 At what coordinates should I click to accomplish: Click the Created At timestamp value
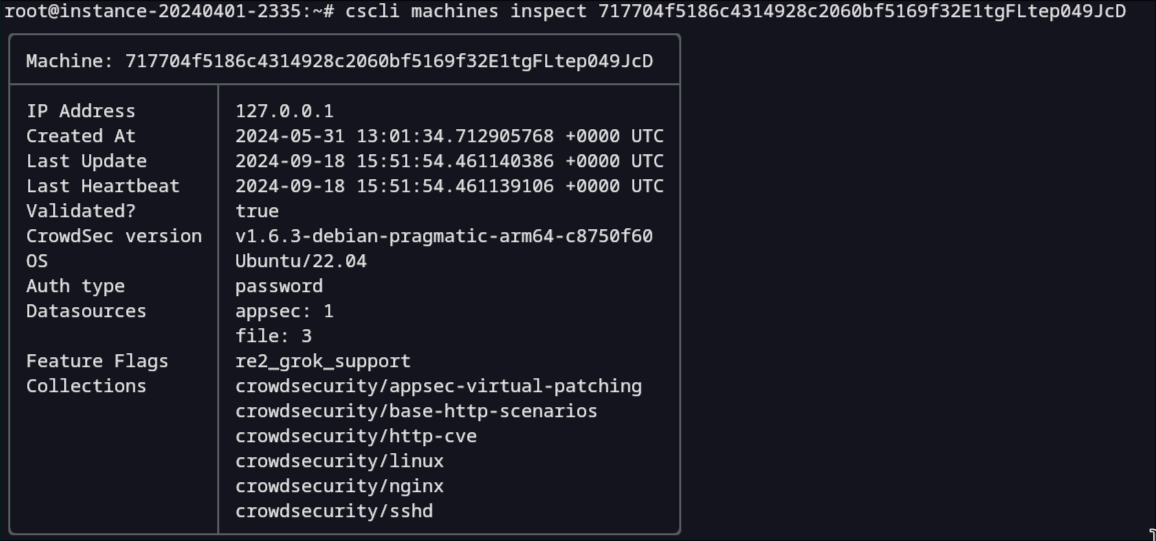pyautogui.click(x=449, y=136)
